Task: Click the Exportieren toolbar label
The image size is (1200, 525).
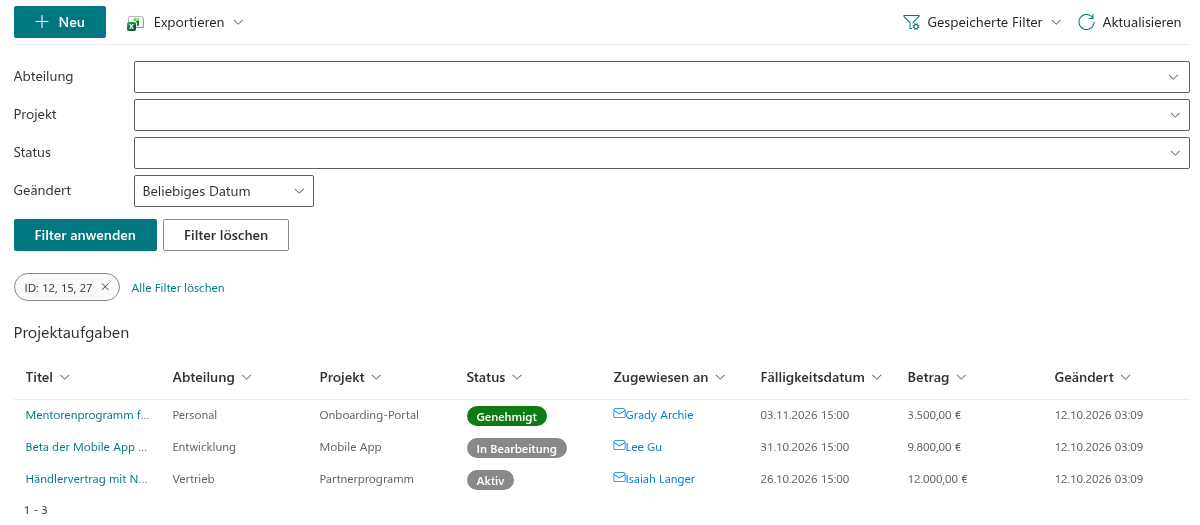Action: (189, 22)
